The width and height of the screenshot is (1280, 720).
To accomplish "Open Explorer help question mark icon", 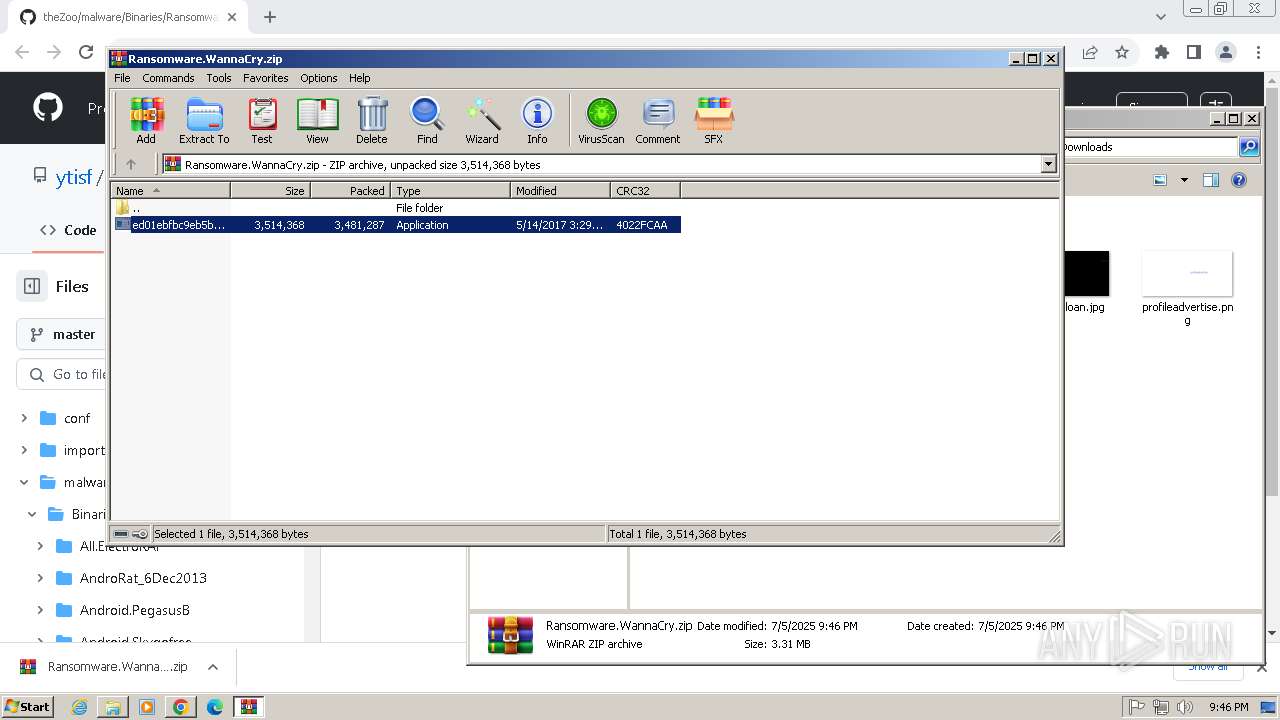I will coord(1239,180).
